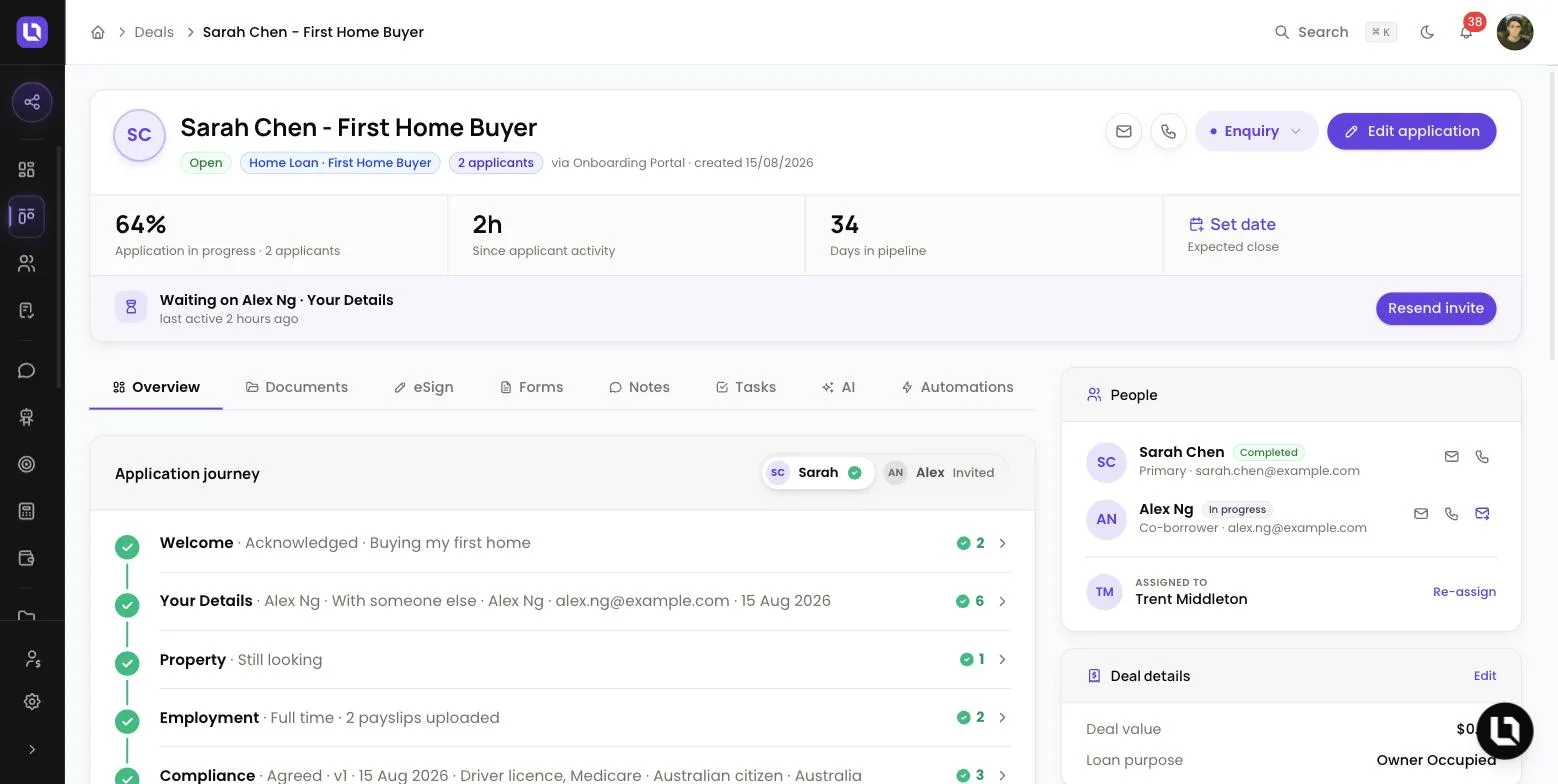Open user profile avatar menu
This screenshot has width=1558, height=784.
tap(1515, 32)
